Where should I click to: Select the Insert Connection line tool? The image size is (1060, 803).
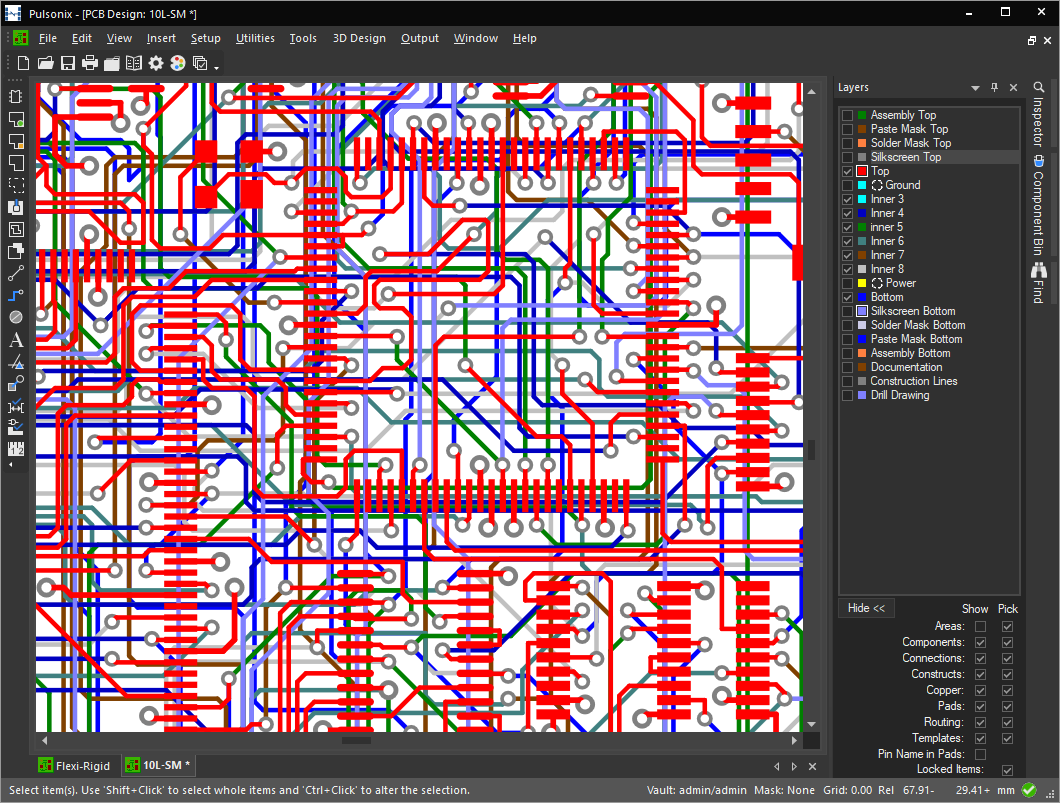pos(16,273)
